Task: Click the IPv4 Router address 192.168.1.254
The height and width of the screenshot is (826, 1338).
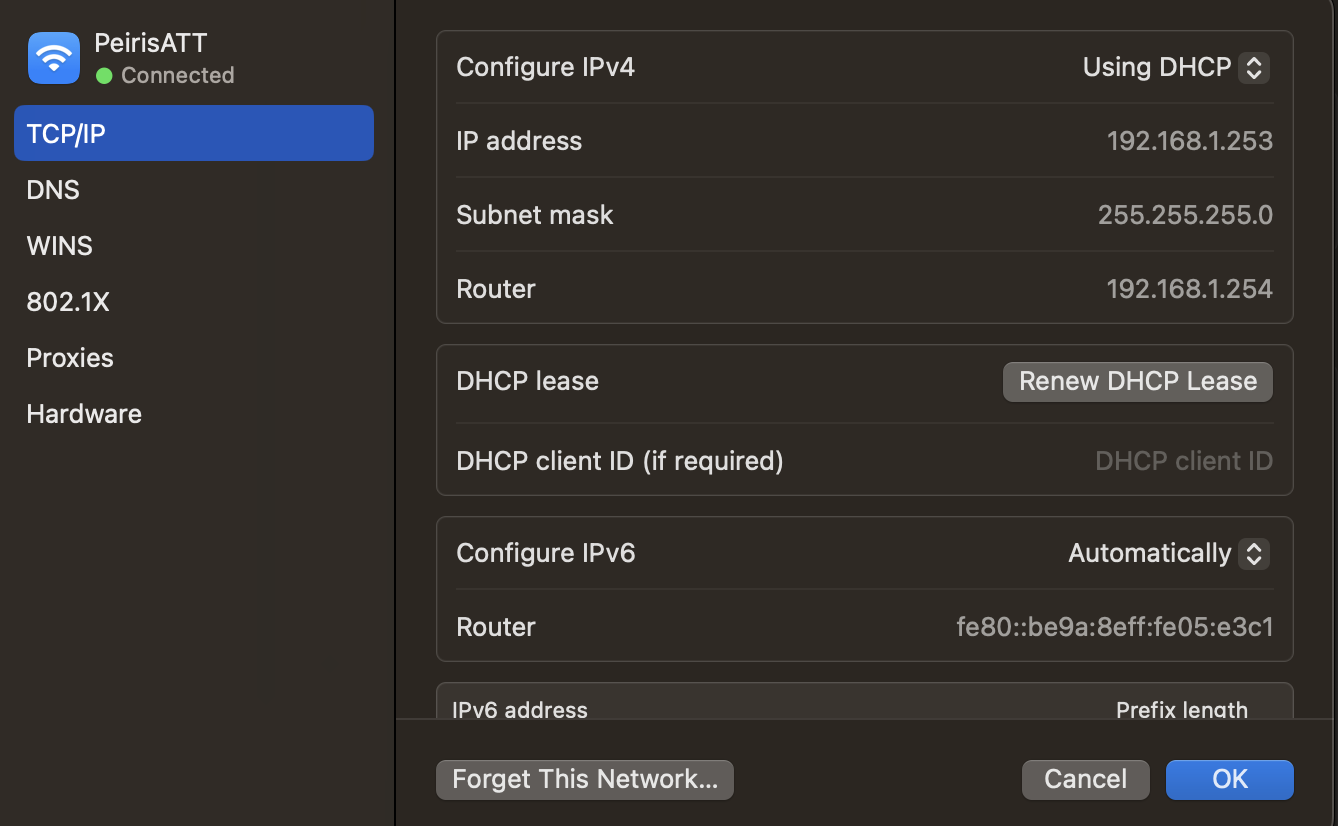Action: (x=1189, y=289)
